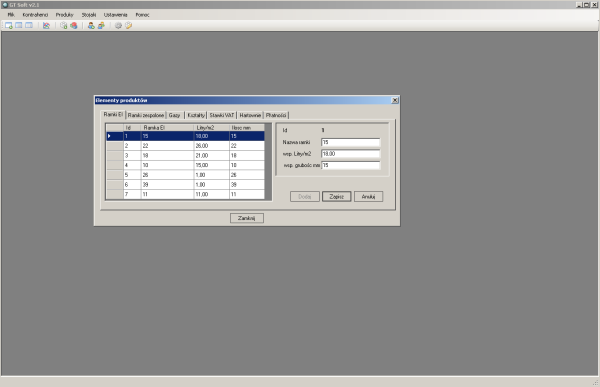This screenshot has width=600, height=387.
Task: Click the Ilosc mm cell in row 4
Action: pyautogui.click(x=247, y=165)
